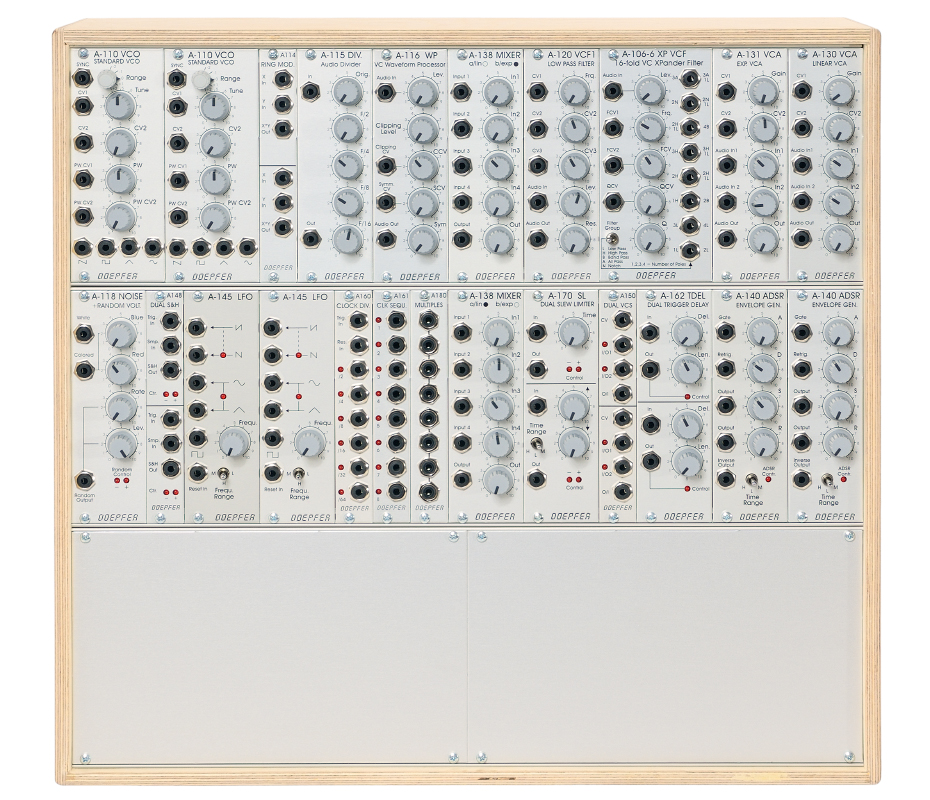The width and height of the screenshot is (930, 800).
Task: Click the Orig. knob on A-115 Audio Divider
Action: point(347,93)
